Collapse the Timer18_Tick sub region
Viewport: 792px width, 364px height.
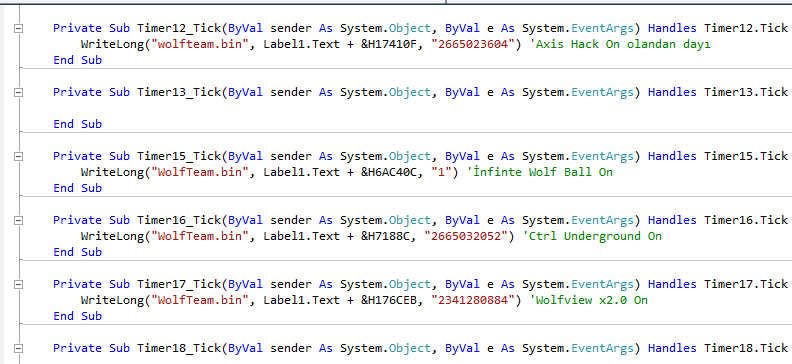tap(18, 348)
